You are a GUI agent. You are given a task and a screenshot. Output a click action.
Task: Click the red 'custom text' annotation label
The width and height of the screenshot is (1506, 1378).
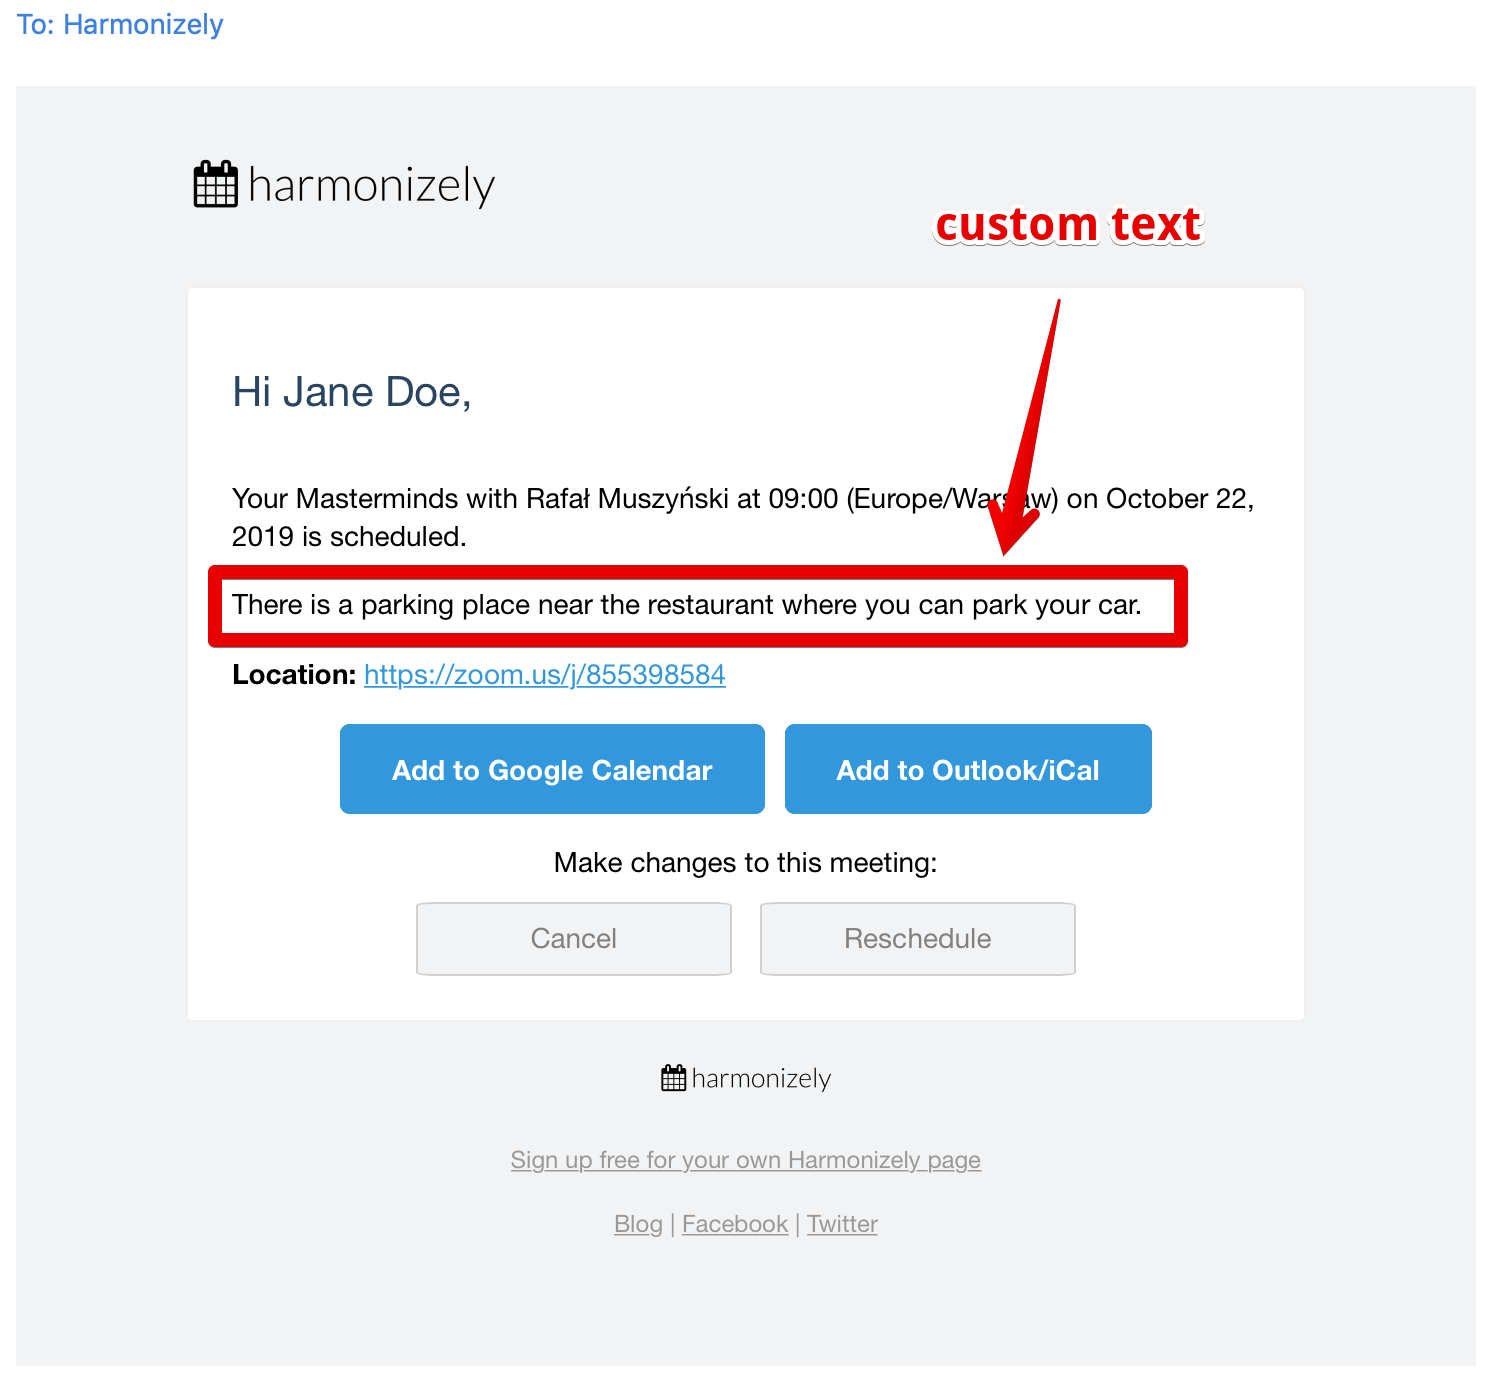point(1068,224)
